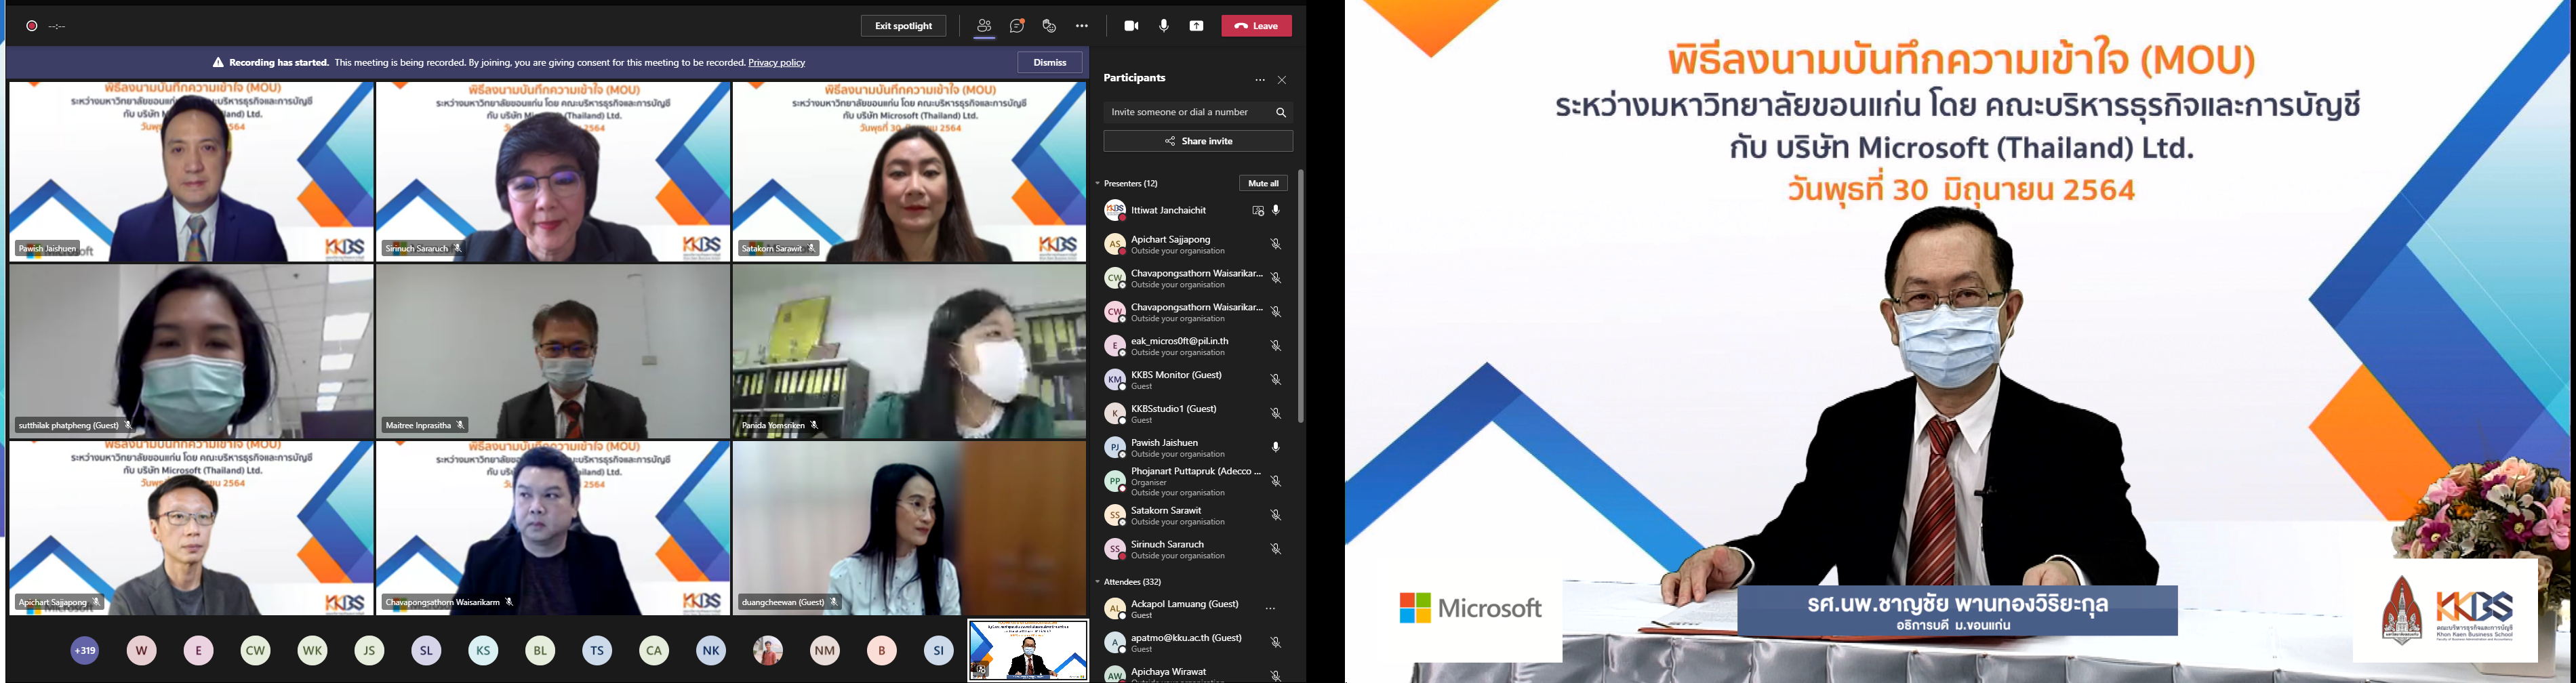Open More actions ellipsis in meeting toolbar
Viewport: 2576px width, 683px height.
(x=1082, y=26)
